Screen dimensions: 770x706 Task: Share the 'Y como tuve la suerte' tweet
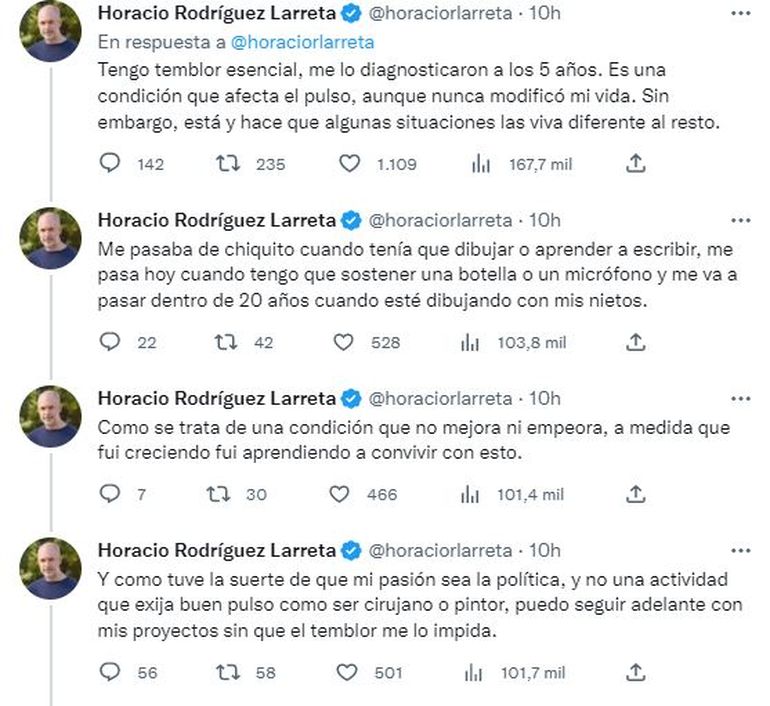coord(635,672)
